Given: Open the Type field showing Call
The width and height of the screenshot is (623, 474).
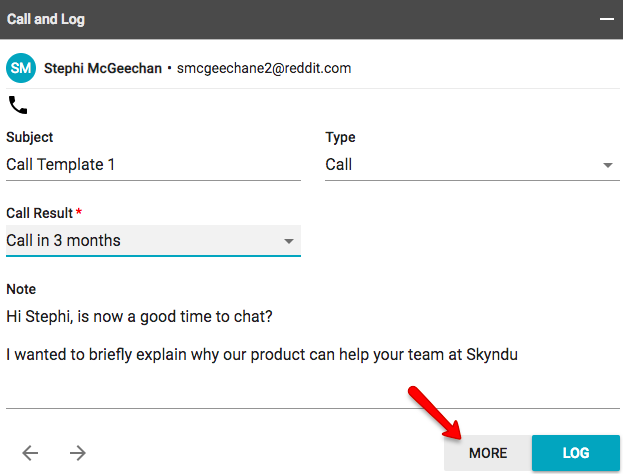Looking at the screenshot, I should (x=472, y=164).
